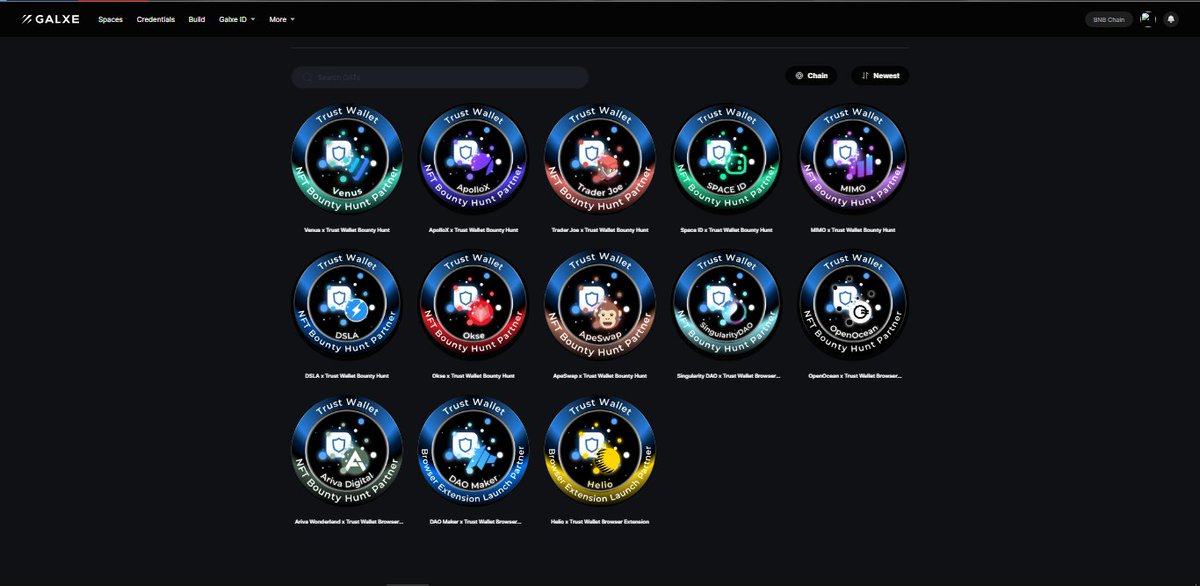Open the SingularityDAO badge image
Image resolution: width=1200 pixels, height=586 pixels.
coord(727,304)
